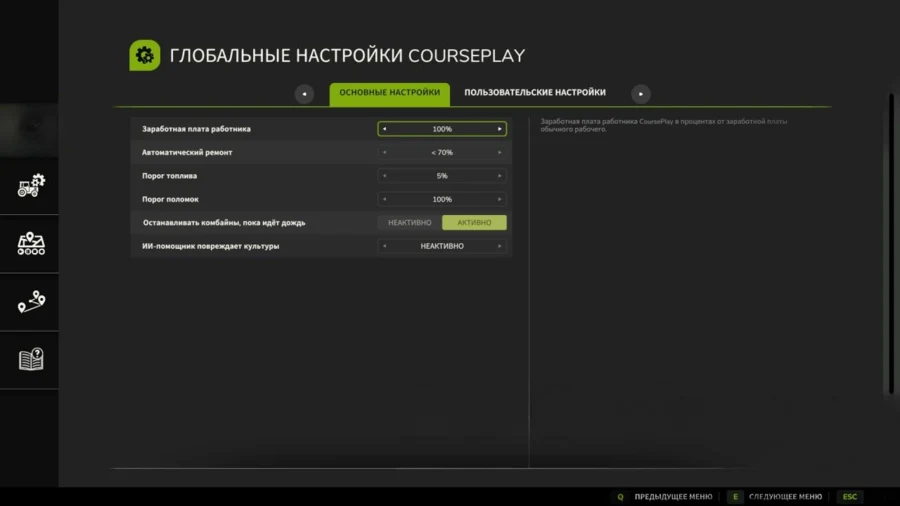Switch to Пользовательские настройки tab
This screenshot has height=506, width=900.
(x=534, y=93)
